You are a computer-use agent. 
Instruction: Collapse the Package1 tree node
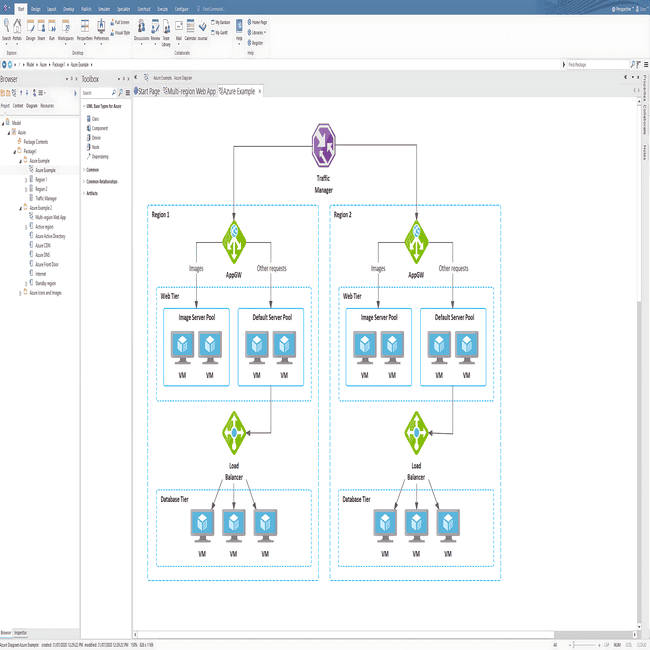point(15,152)
